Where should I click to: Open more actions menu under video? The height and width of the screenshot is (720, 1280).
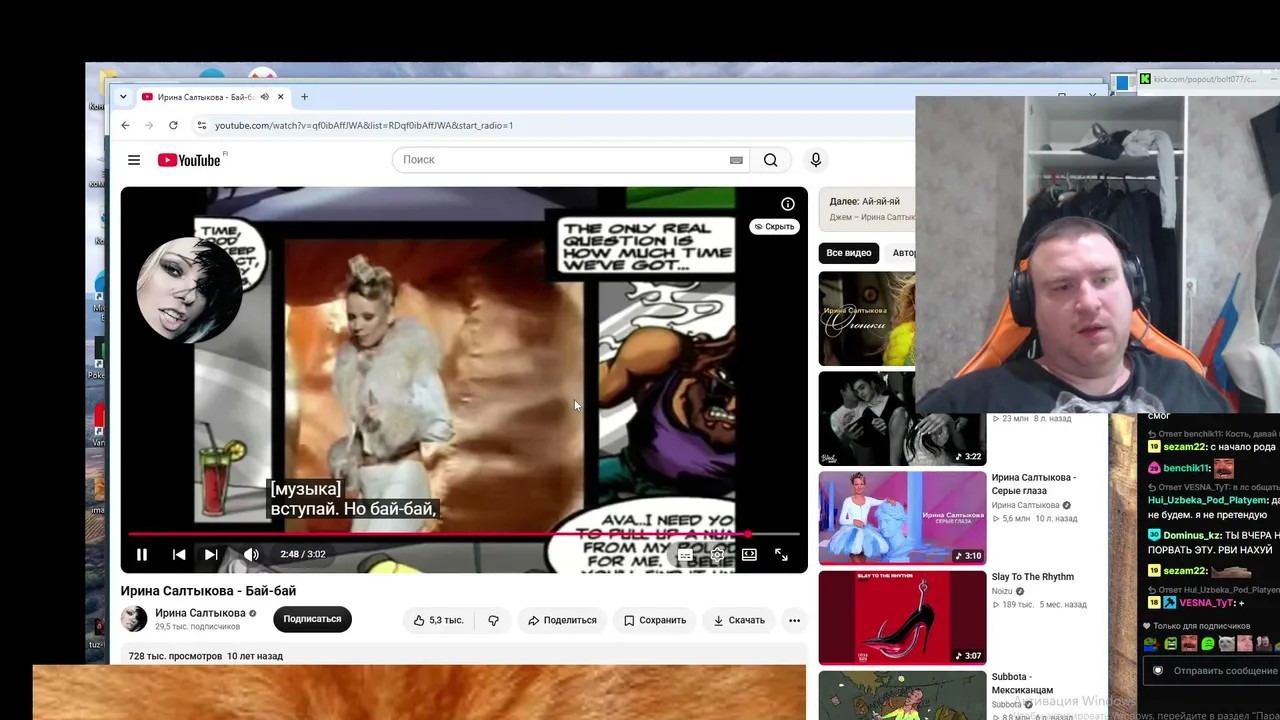click(794, 620)
